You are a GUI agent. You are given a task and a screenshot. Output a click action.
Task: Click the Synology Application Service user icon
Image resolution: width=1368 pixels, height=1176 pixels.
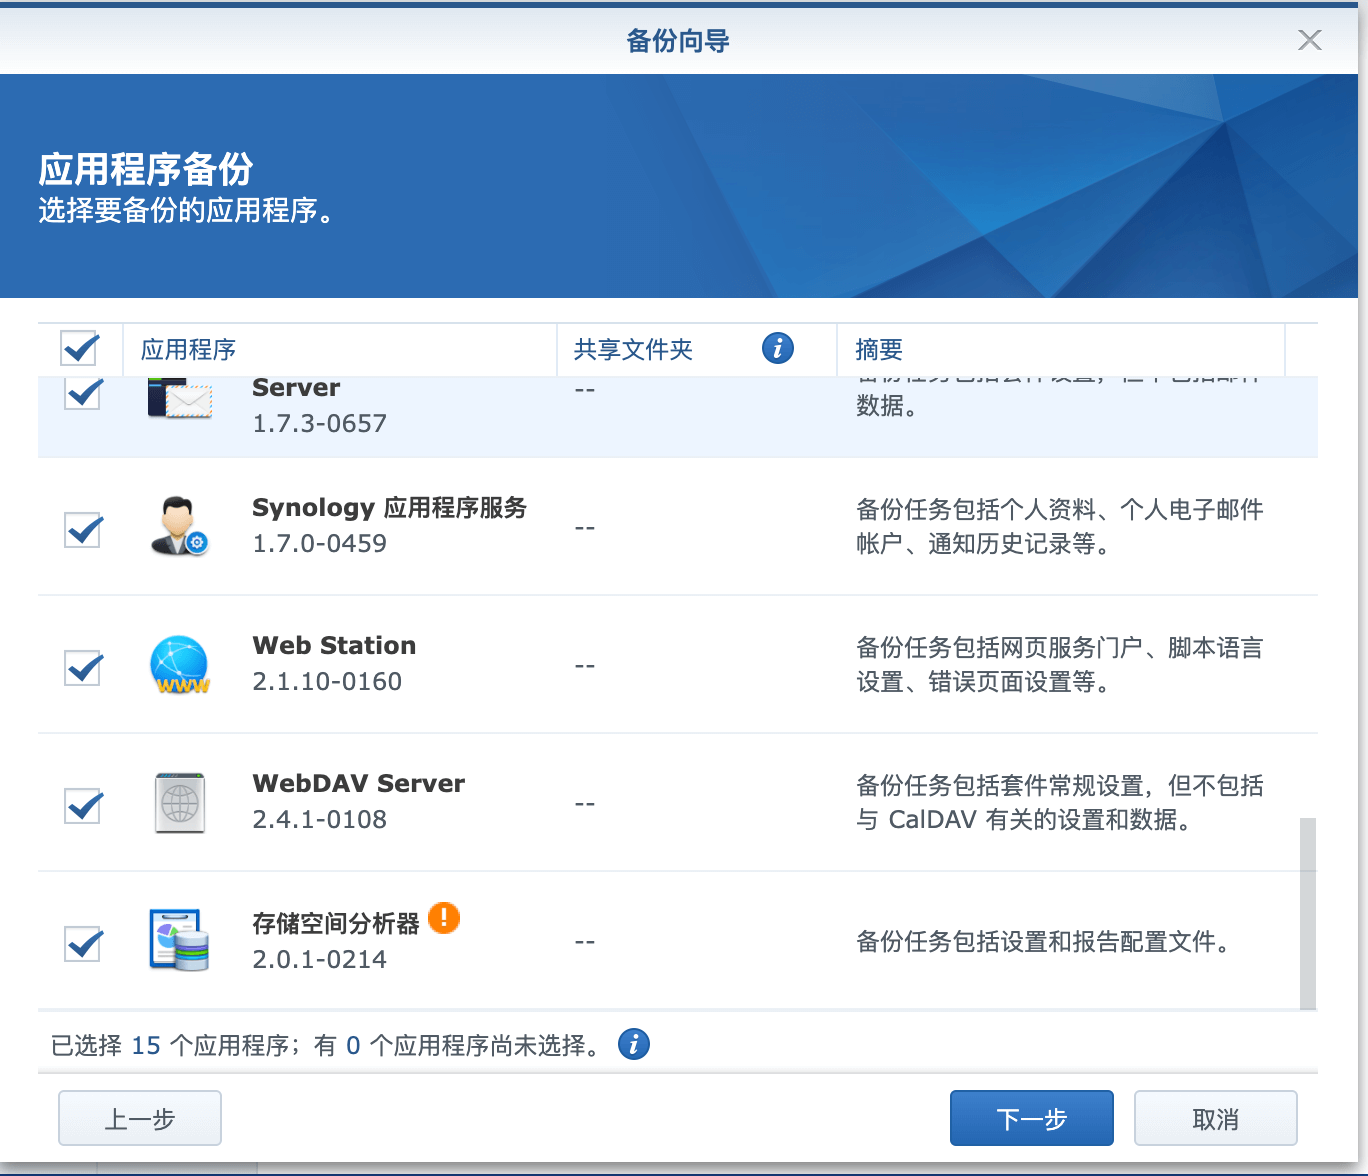tap(179, 526)
